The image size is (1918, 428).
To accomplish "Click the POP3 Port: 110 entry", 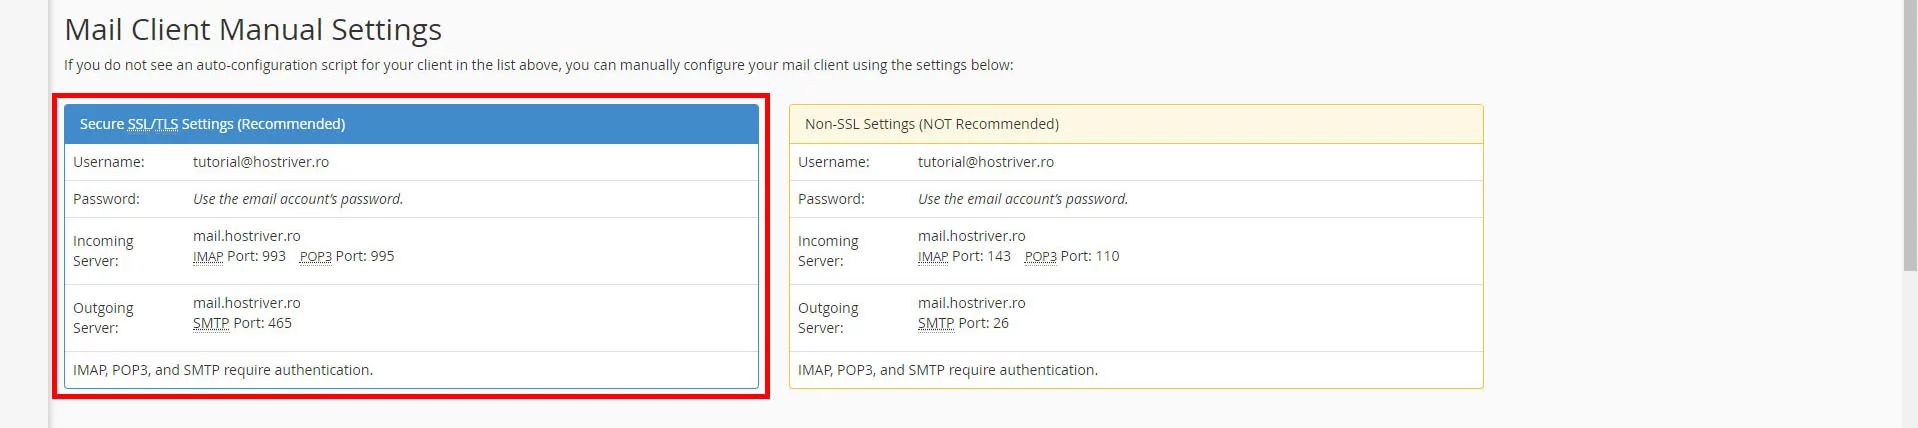I will tap(1072, 256).
